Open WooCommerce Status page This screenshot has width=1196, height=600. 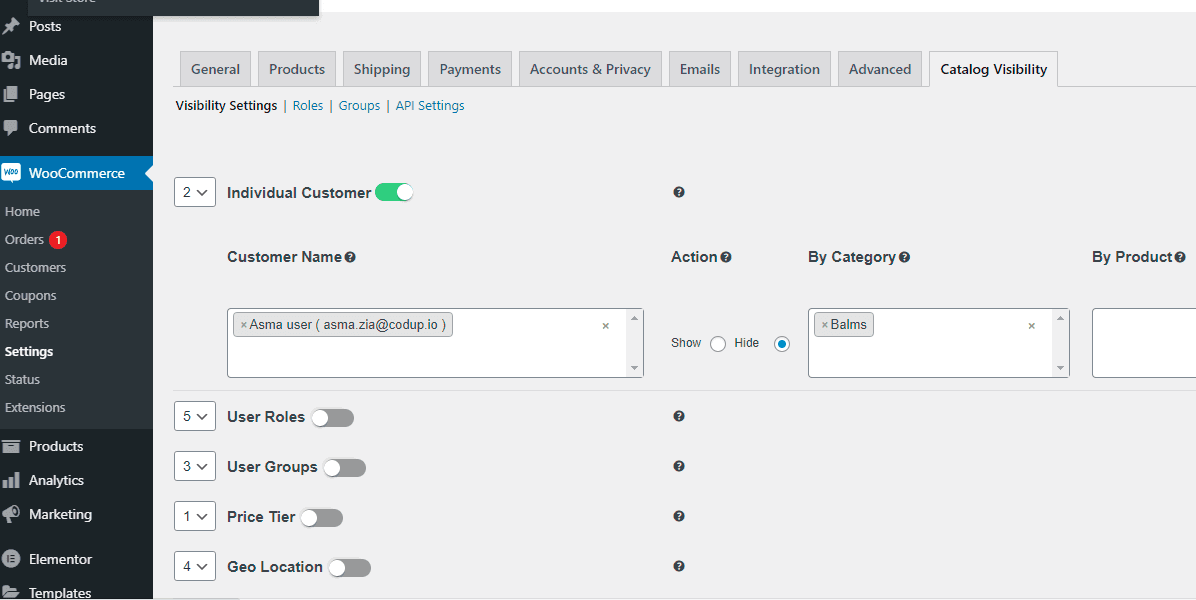click(x=22, y=379)
